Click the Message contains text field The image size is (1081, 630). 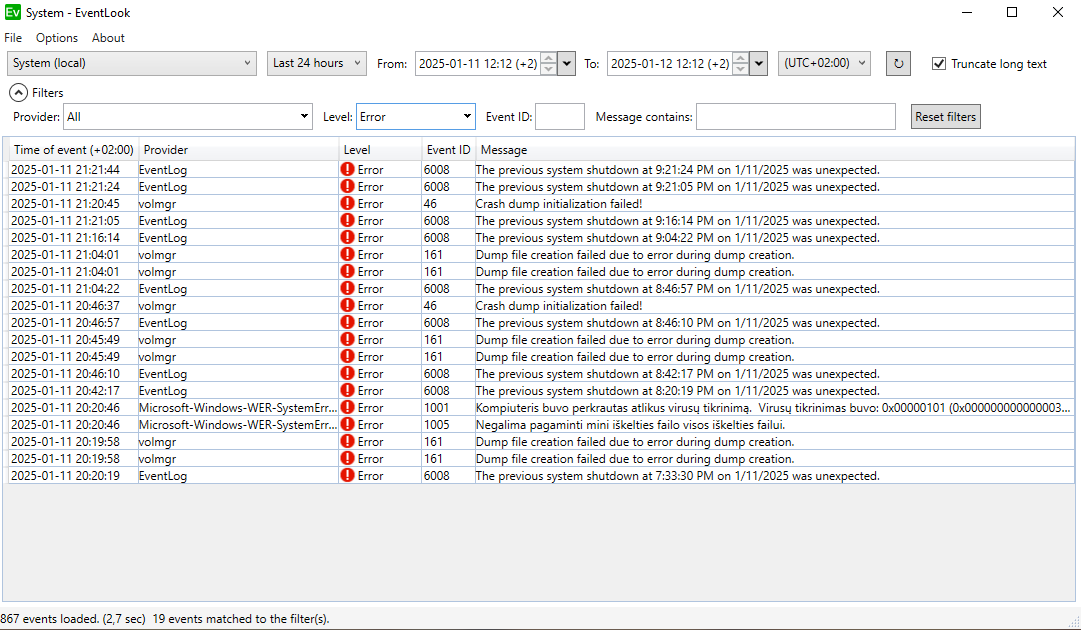tap(795, 117)
